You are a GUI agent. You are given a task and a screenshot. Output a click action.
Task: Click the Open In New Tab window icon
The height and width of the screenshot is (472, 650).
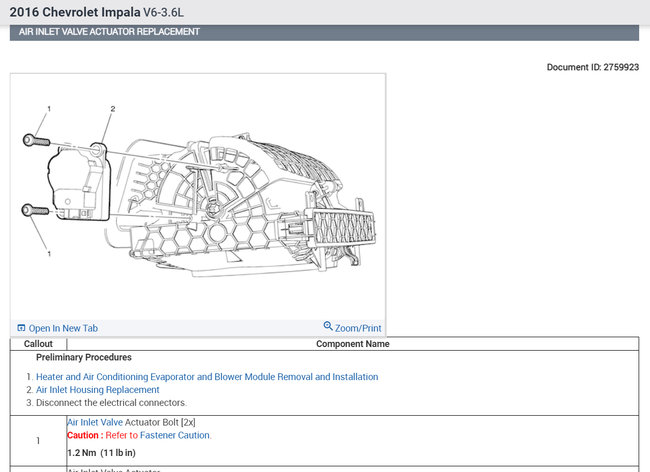[21, 328]
